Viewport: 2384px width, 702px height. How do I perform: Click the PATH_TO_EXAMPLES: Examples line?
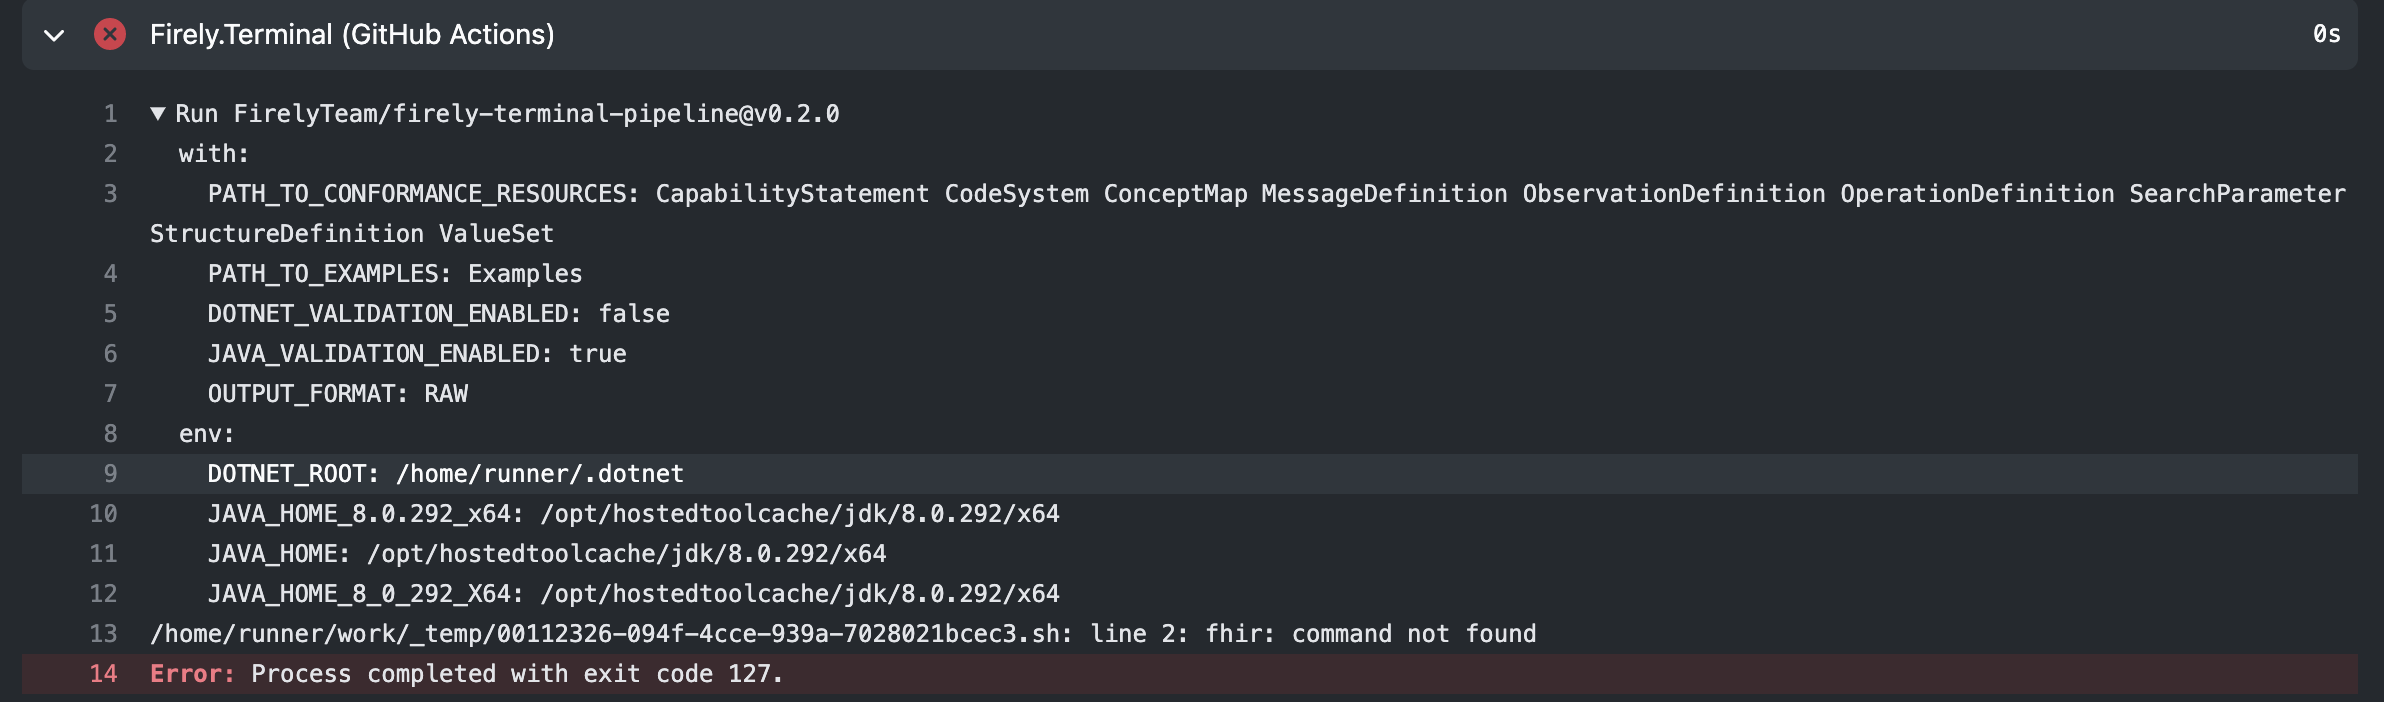[x=395, y=274]
